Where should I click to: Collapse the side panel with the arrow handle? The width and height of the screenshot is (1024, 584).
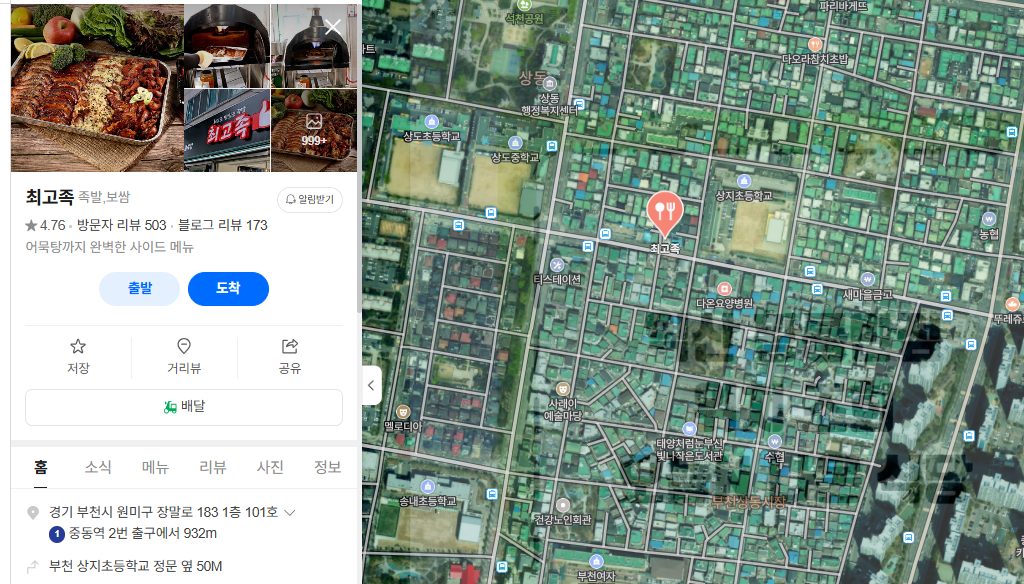(372, 385)
